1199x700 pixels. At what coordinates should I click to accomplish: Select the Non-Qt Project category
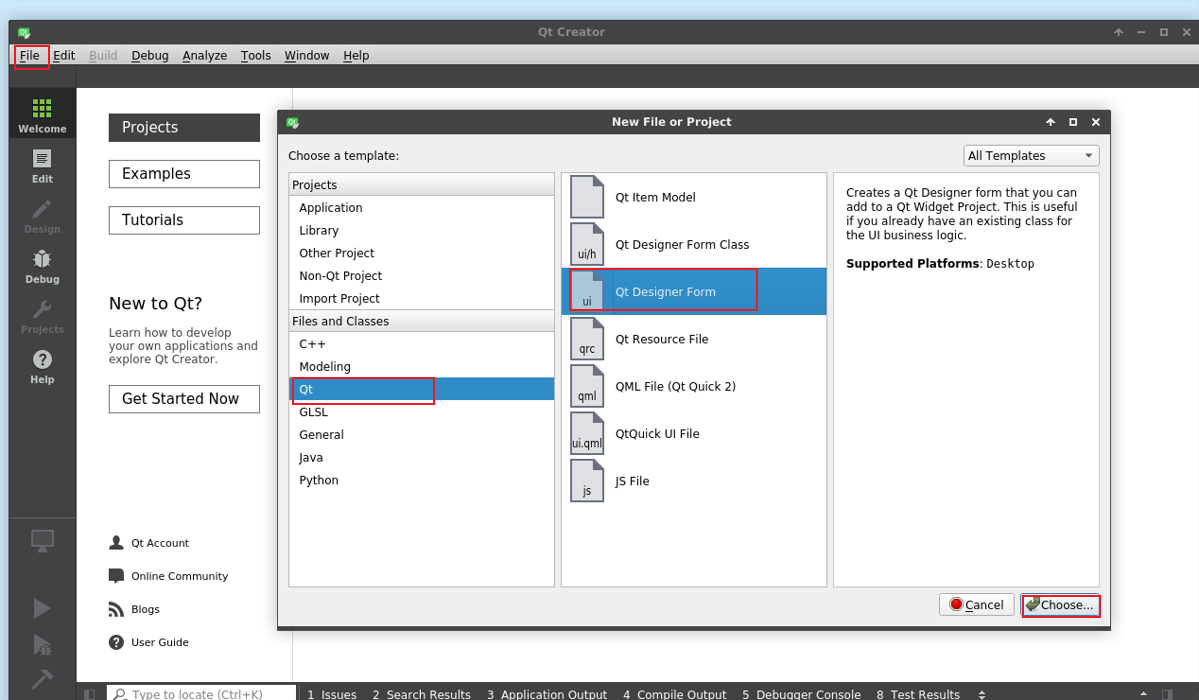click(x=421, y=276)
